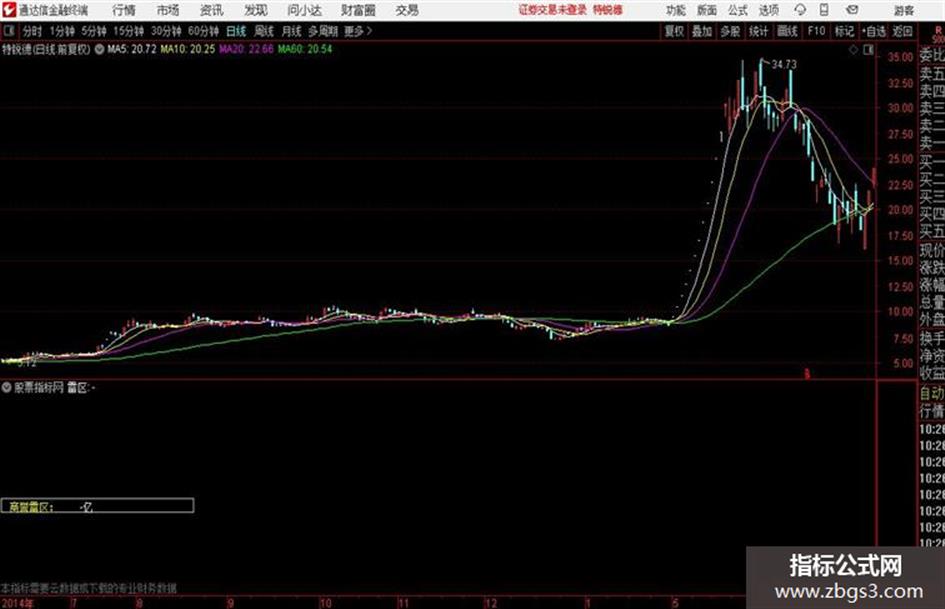Viewport: 945px width, 609px height.
Task: Click the MA5: 20.72 value
Action: click(131, 49)
